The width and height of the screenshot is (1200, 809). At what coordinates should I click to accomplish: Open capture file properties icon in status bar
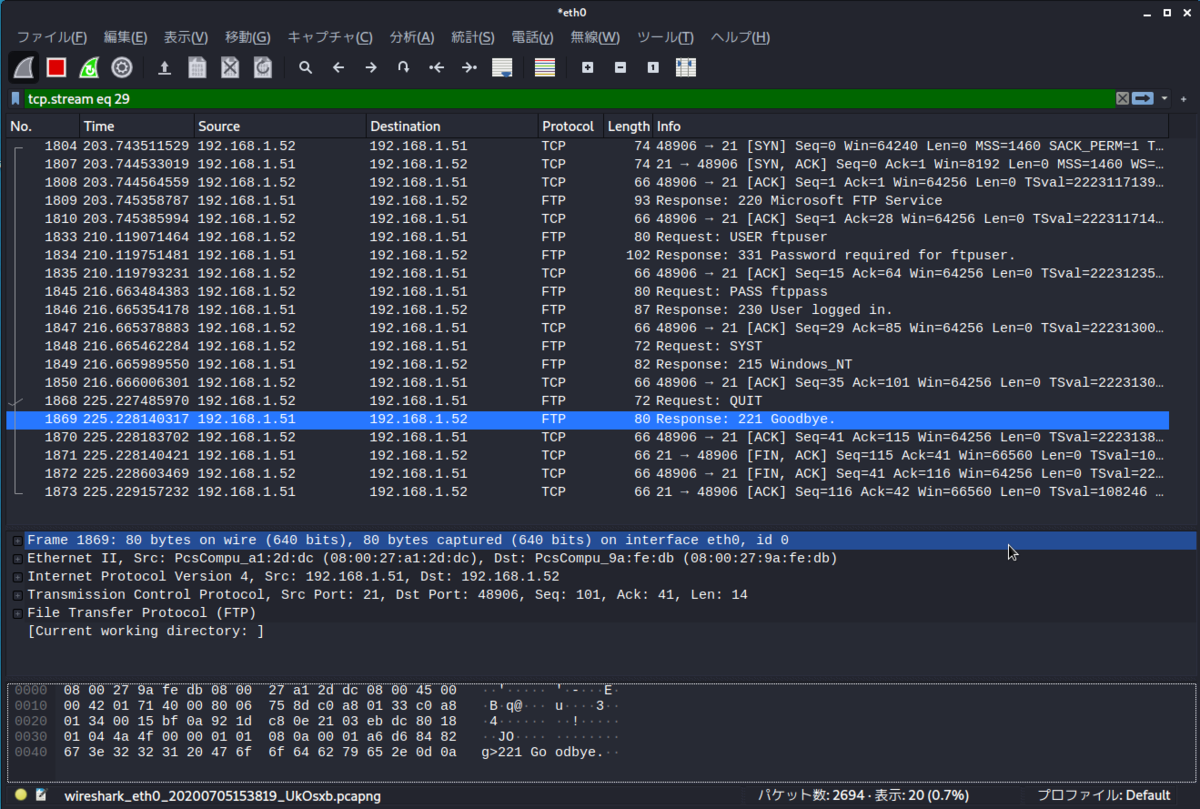[41, 795]
